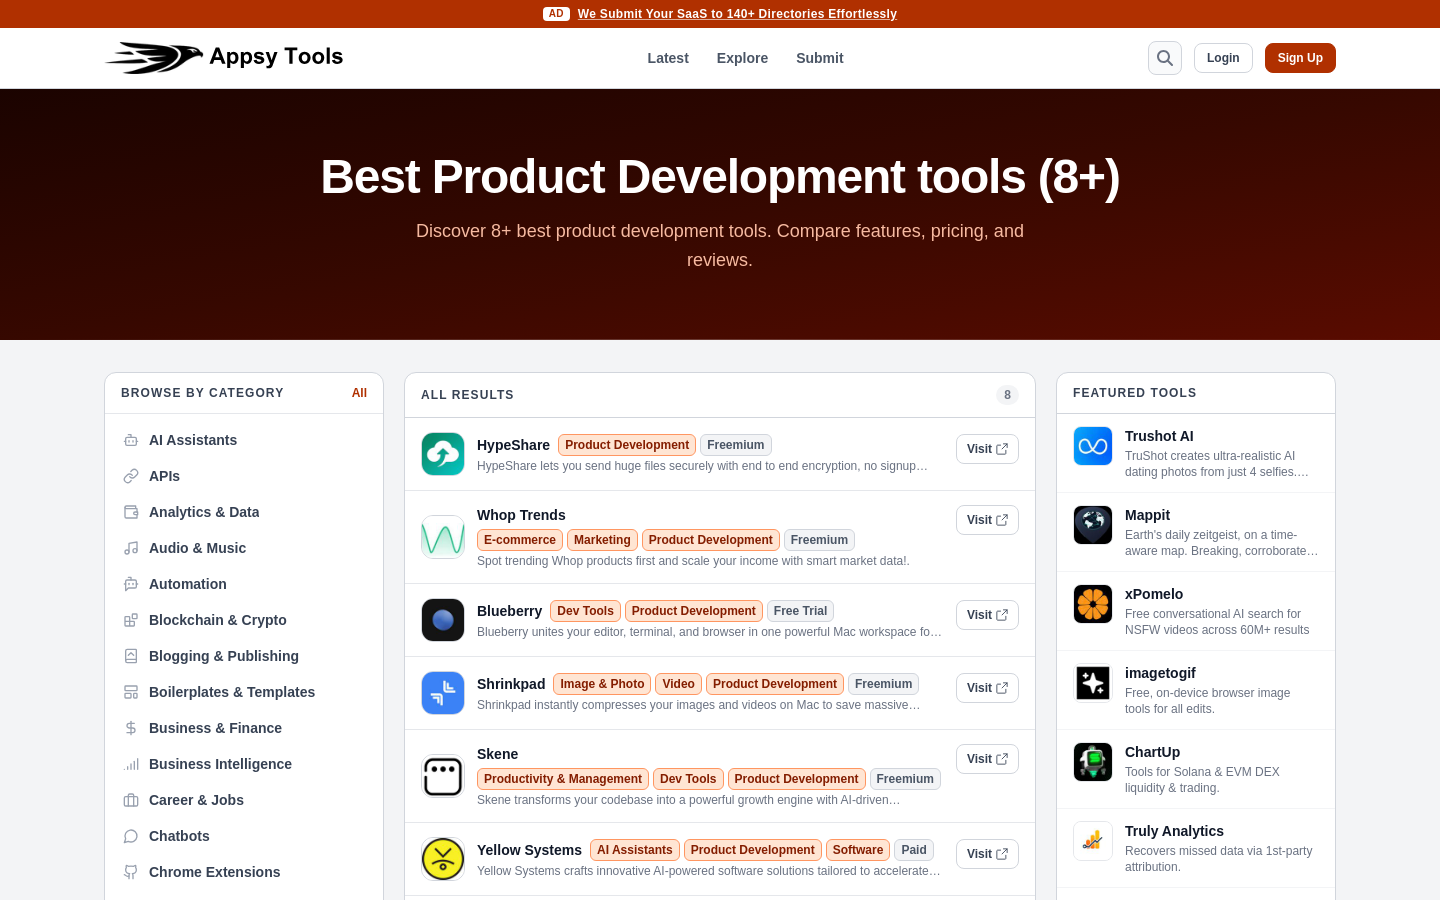The height and width of the screenshot is (900, 1440).
Task: Click the ChartUp icon
Action: 1093,762
